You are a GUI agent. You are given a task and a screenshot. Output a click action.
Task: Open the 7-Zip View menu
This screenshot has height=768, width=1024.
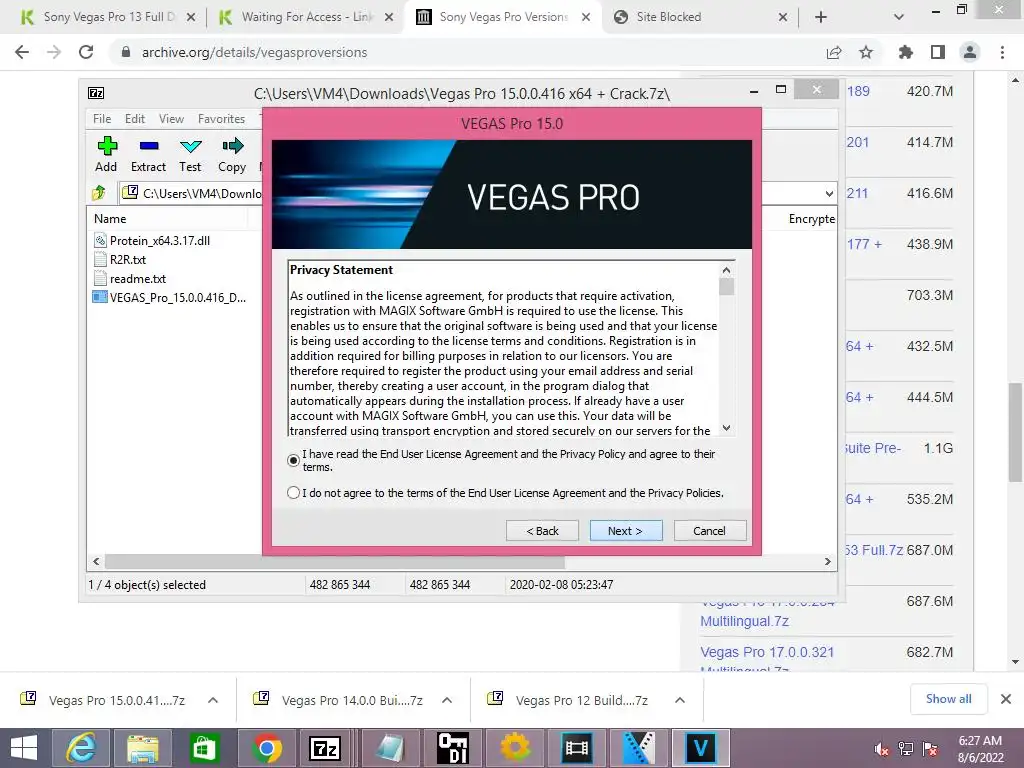(x=171, y=119)
